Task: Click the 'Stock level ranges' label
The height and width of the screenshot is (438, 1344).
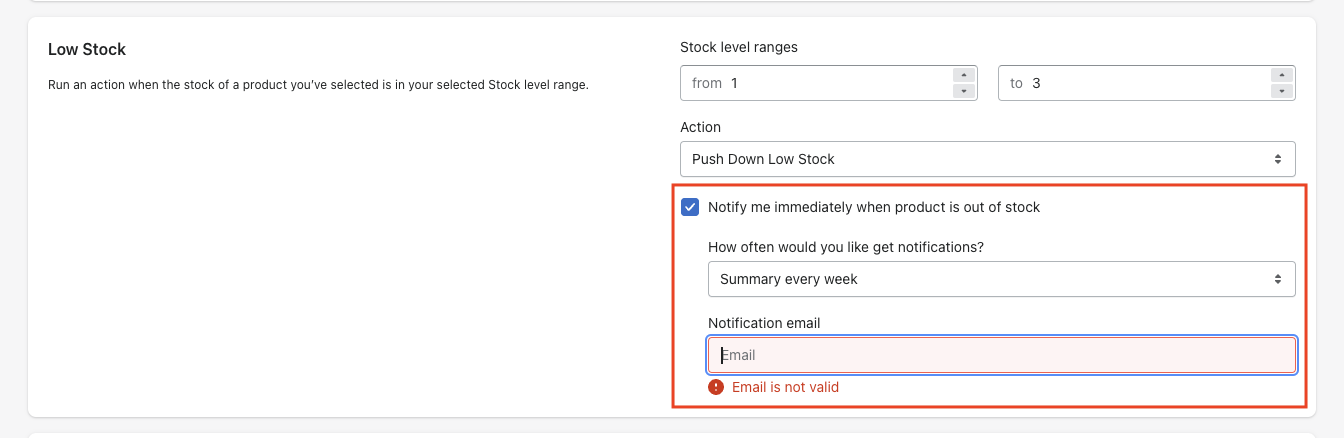Action: click(738, 47)
